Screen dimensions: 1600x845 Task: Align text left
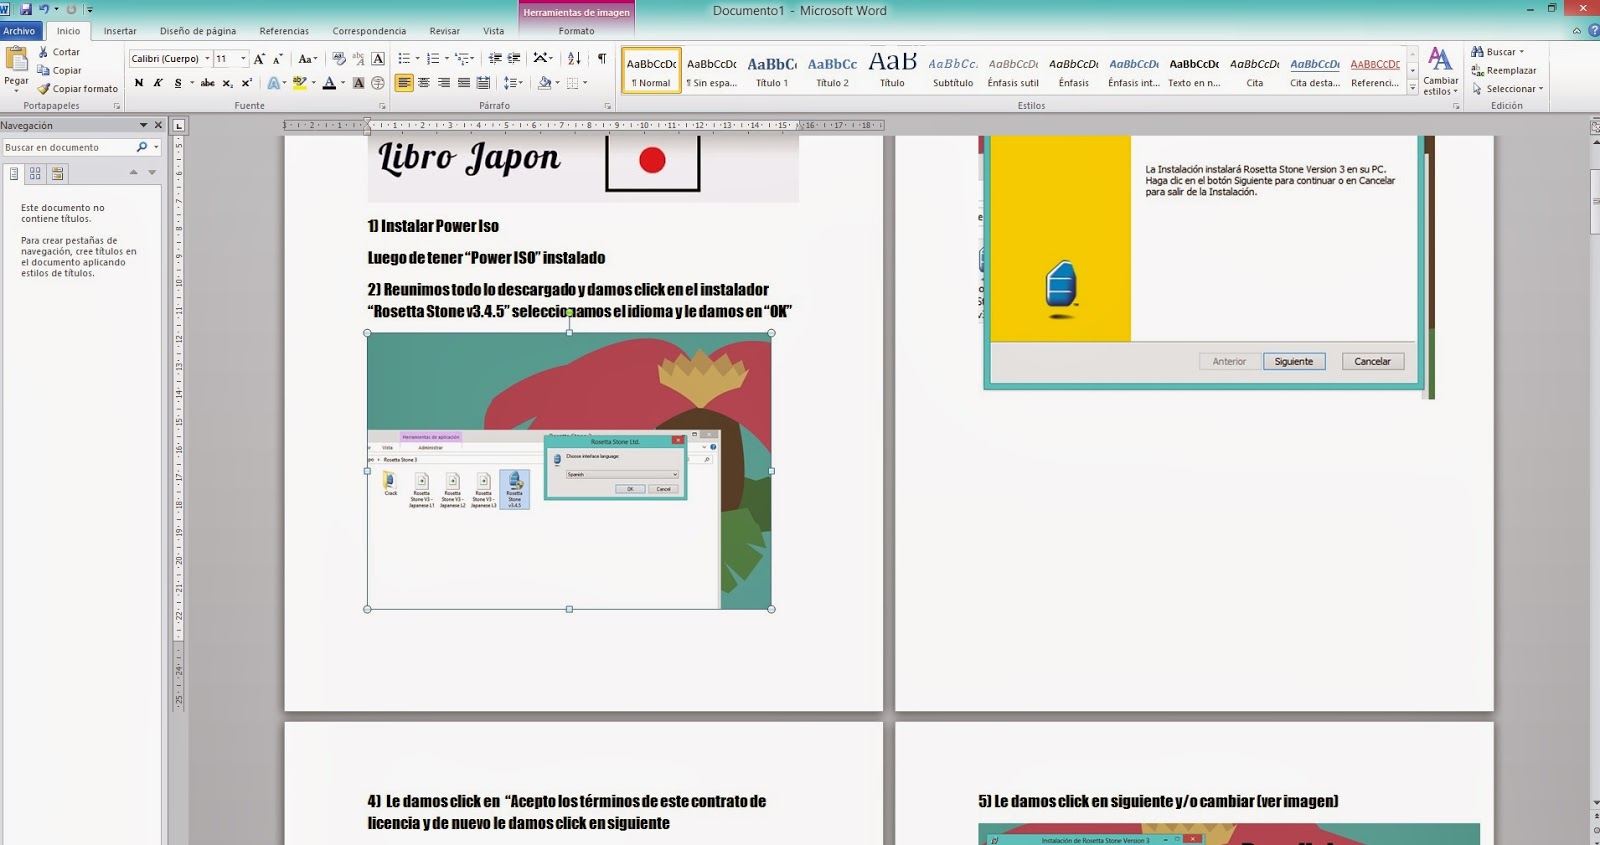404,83
